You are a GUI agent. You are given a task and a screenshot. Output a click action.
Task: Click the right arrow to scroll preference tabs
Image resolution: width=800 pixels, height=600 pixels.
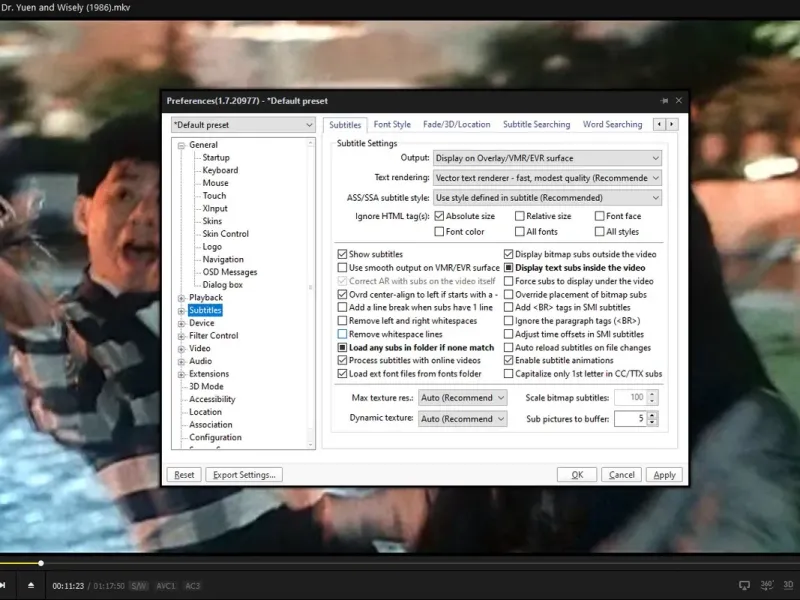click(x=672, y=124)
